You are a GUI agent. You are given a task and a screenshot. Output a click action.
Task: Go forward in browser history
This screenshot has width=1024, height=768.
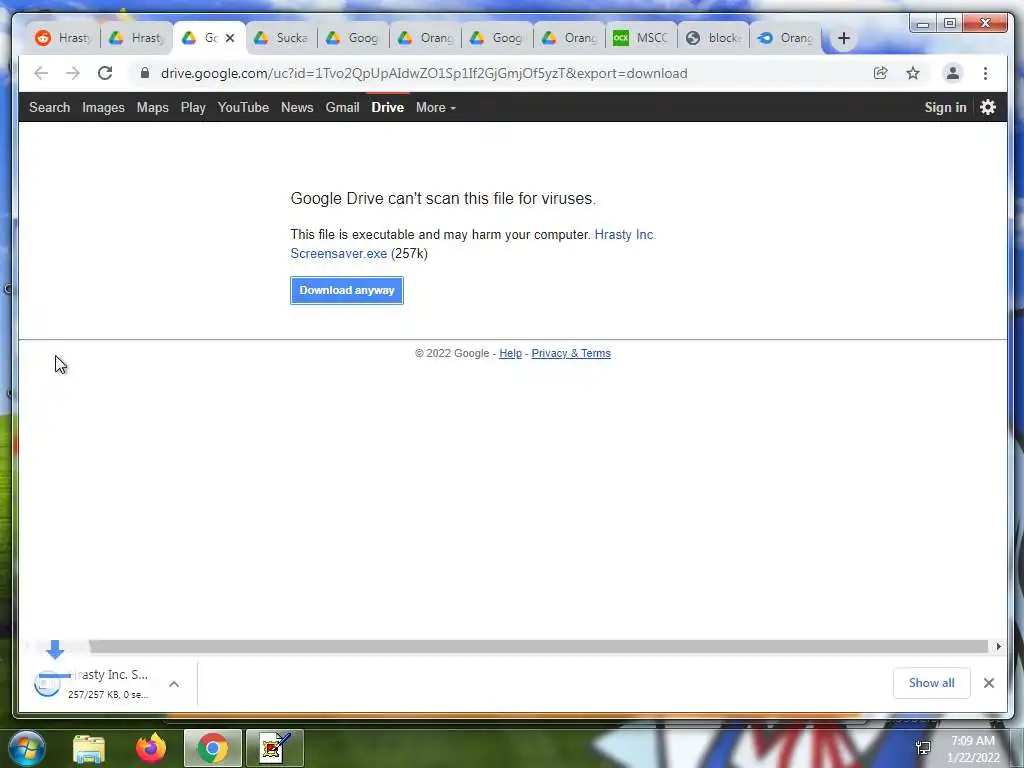pyautogui.click(x=72, y=73)
